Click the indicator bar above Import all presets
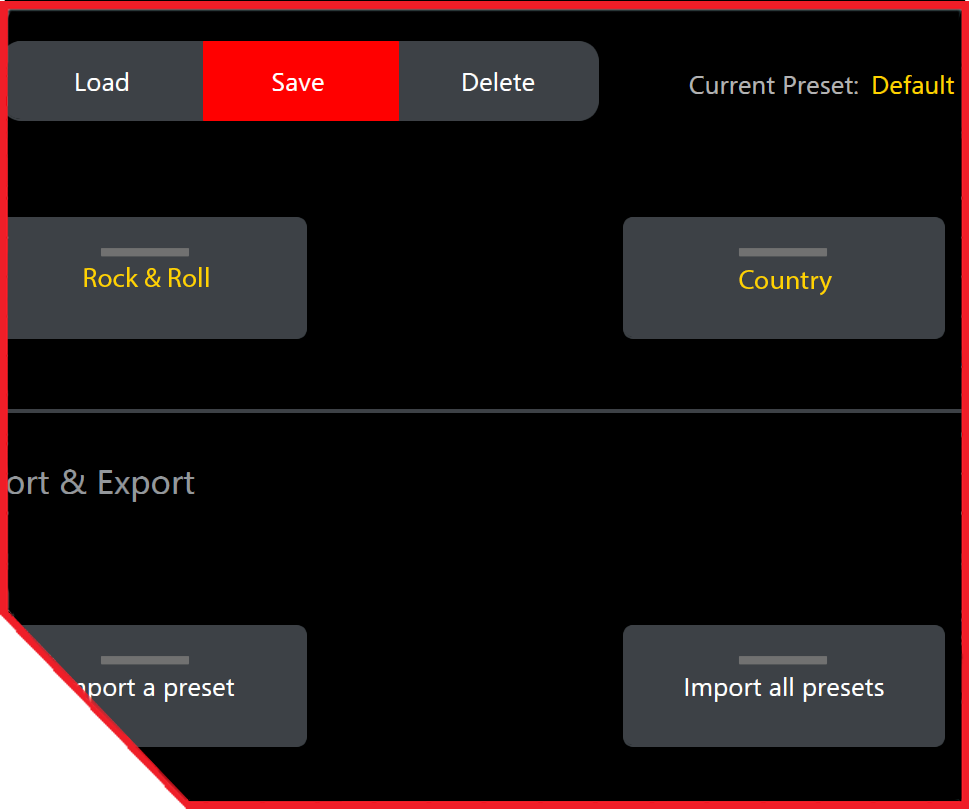This screenshot has width=969, height=809. click(783, 660)
